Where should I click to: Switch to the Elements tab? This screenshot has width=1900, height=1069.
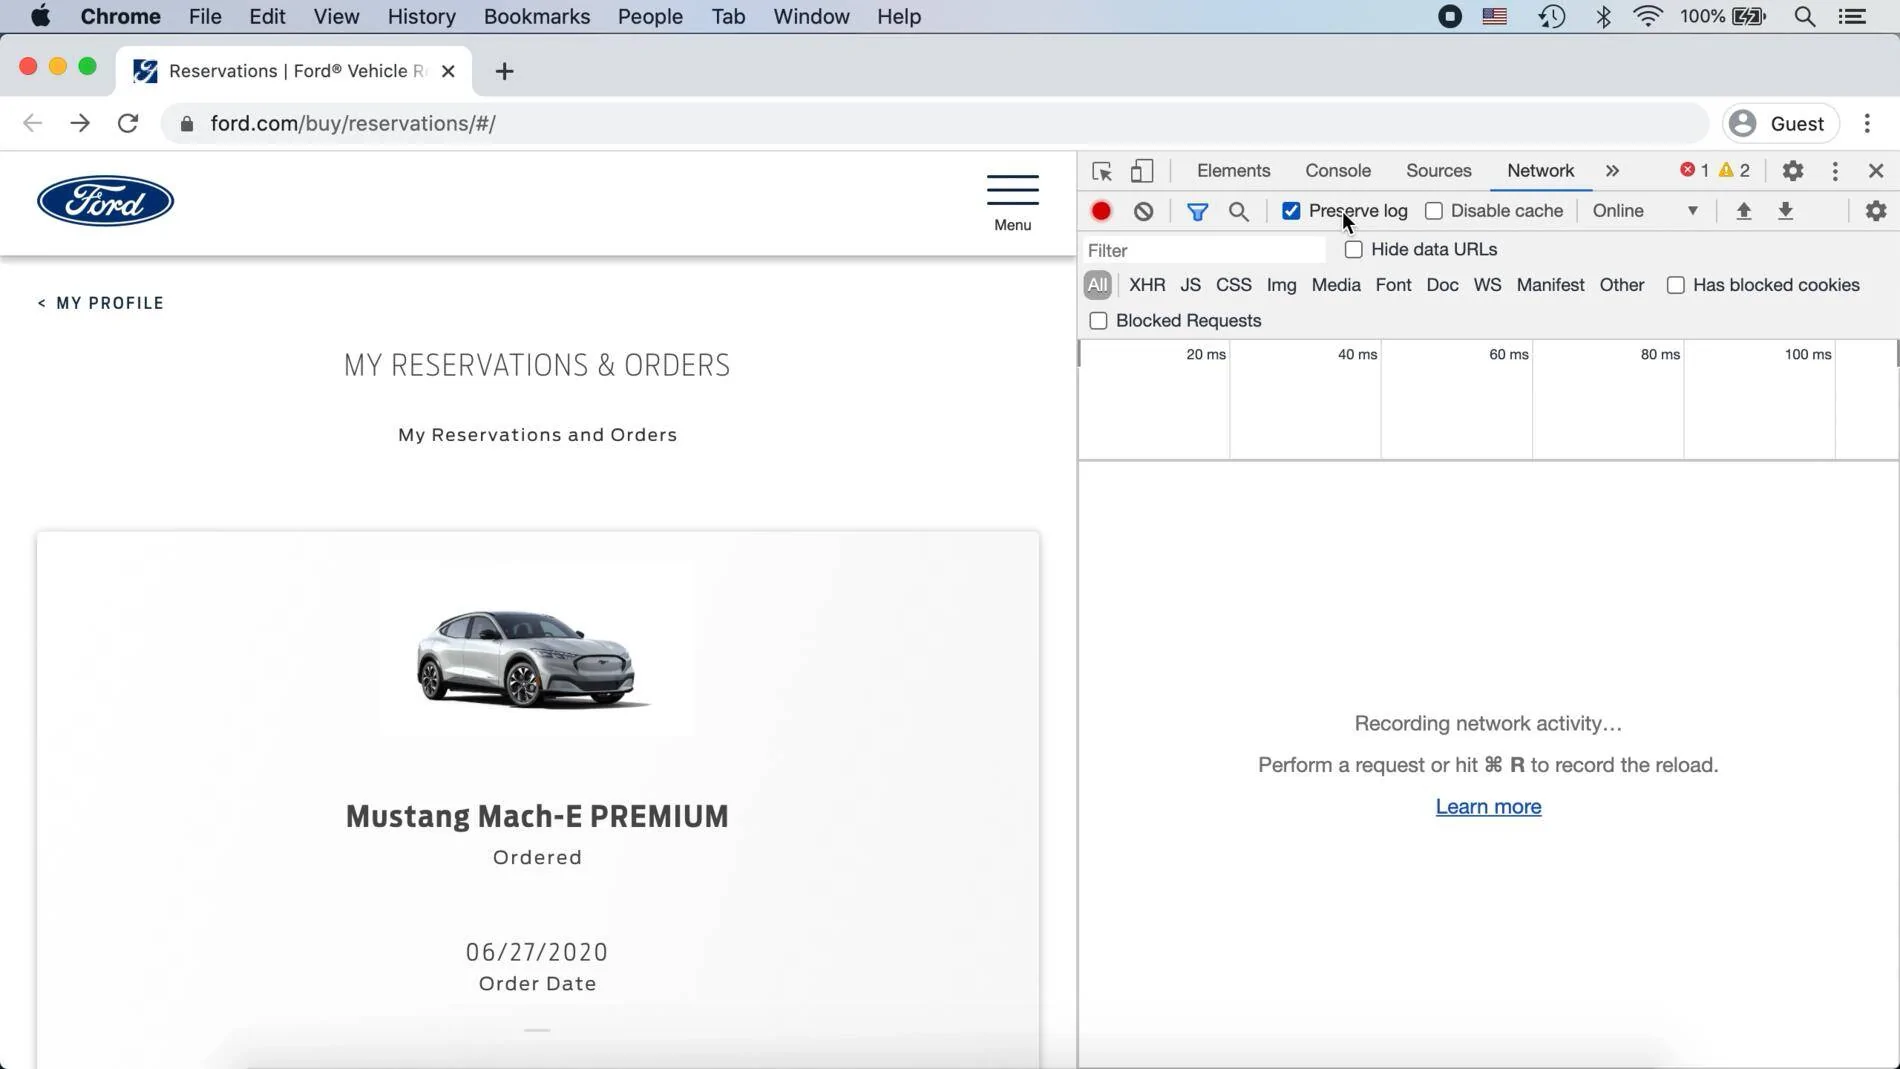1233,171
